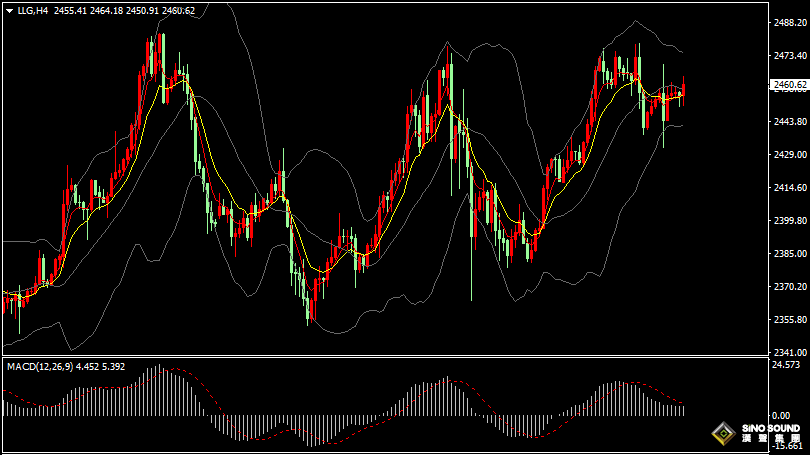
Task: Click the 2370.20 price axis label
Action: [788, 287]
